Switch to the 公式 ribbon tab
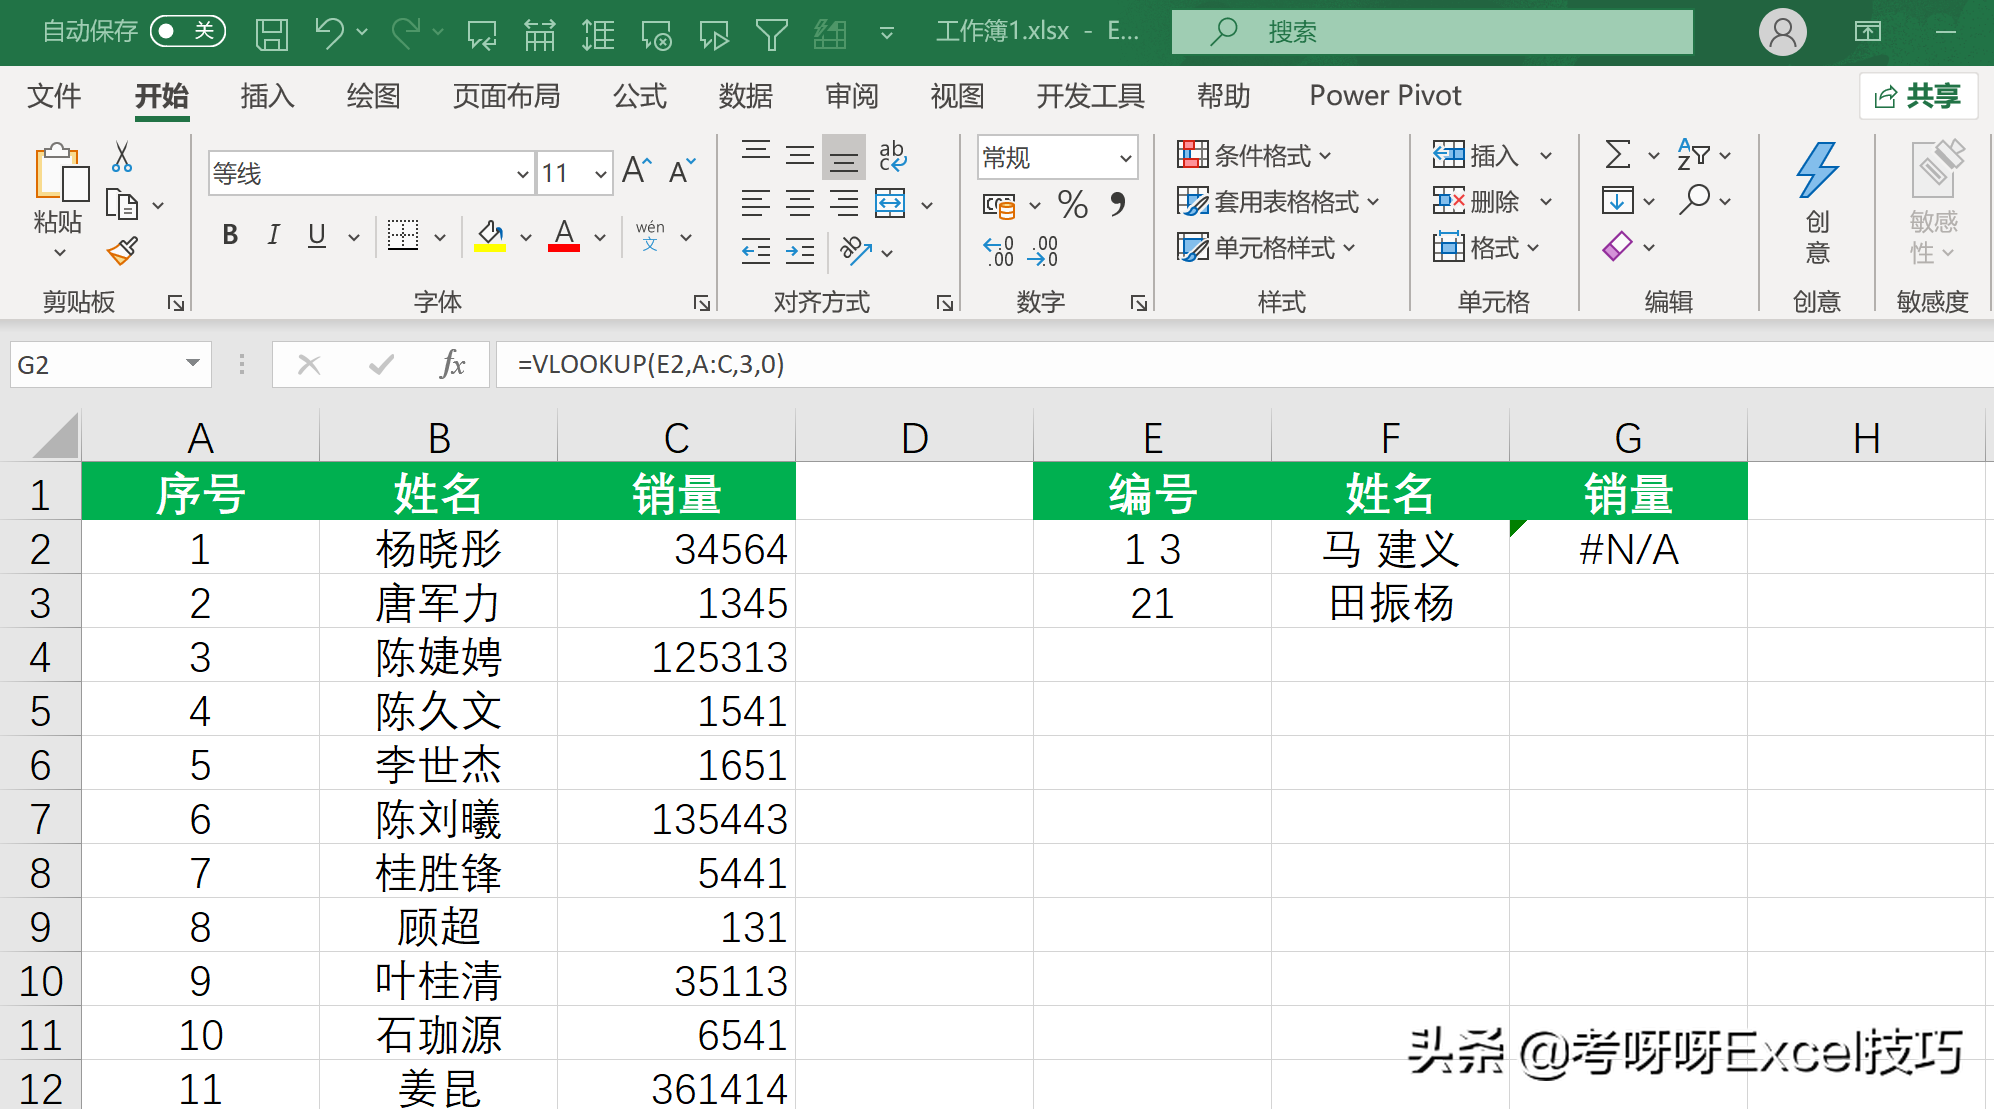The image size is (1994, 1109). 639,96
